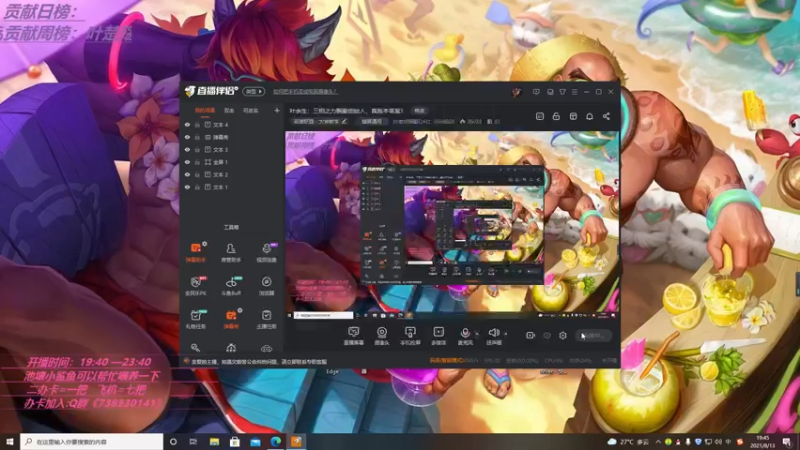Click the record video icon

tap(531, 335)
